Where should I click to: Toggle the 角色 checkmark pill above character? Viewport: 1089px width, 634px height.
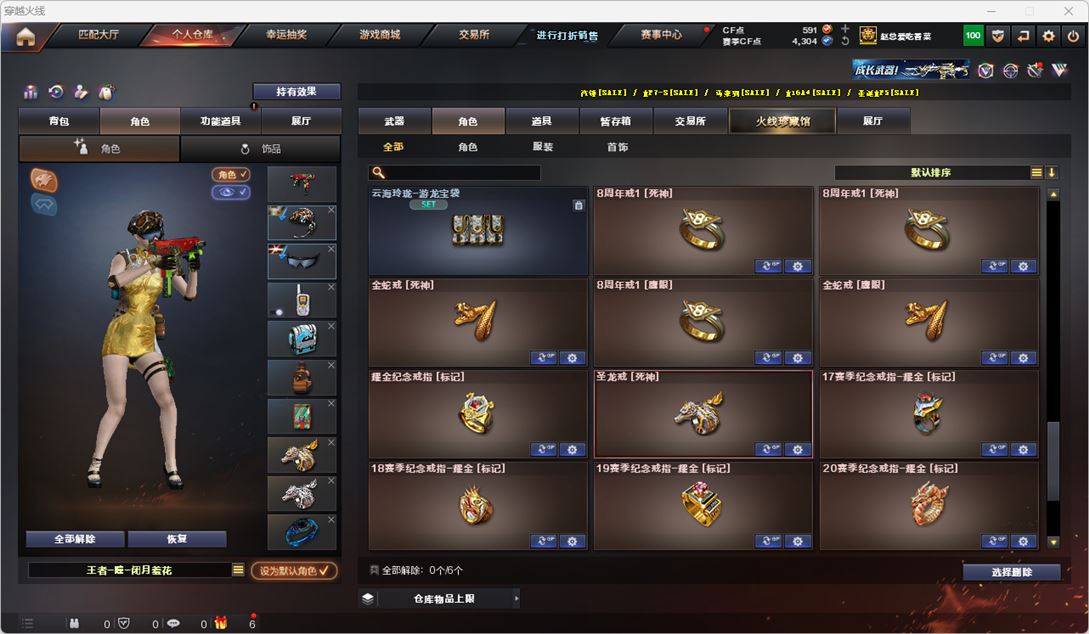[231, 174]
